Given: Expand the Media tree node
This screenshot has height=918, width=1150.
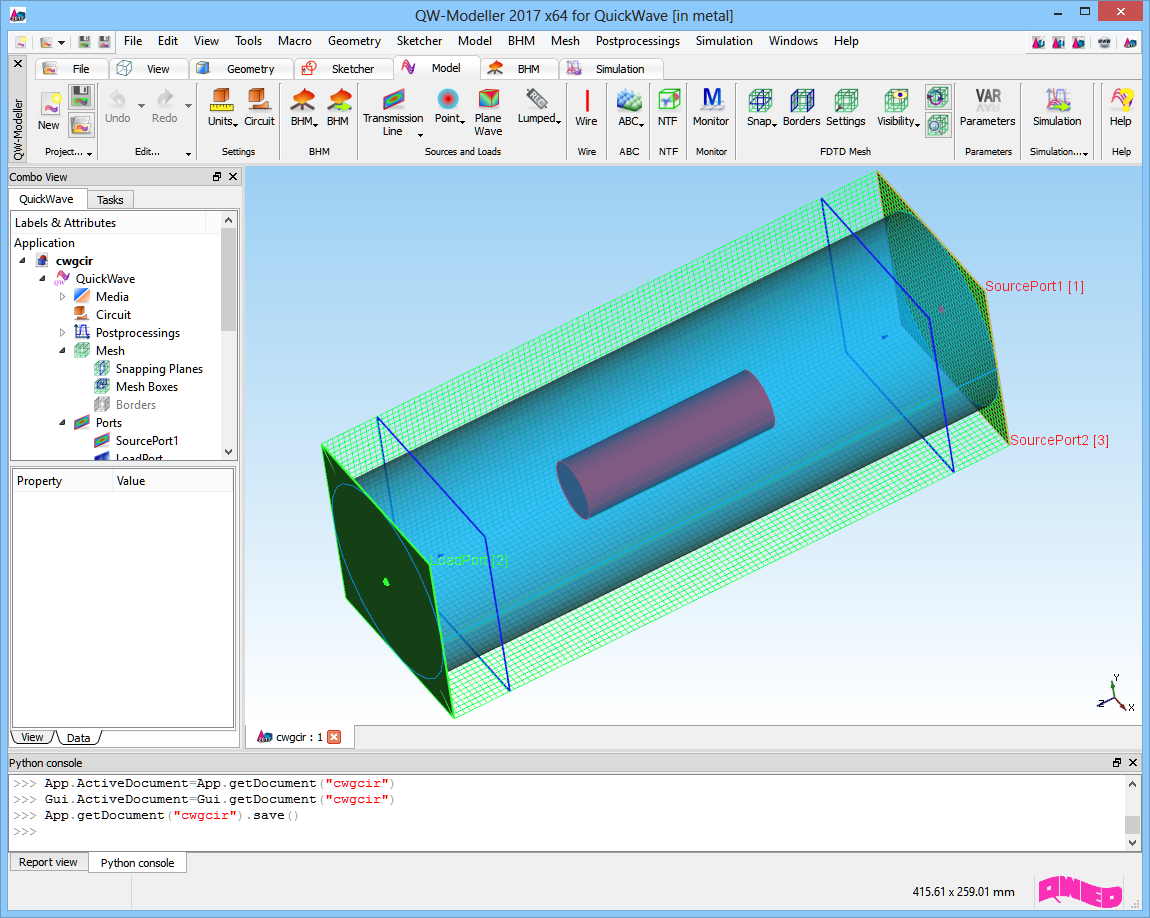Looking at the screenshot, I should click(62, 296).
